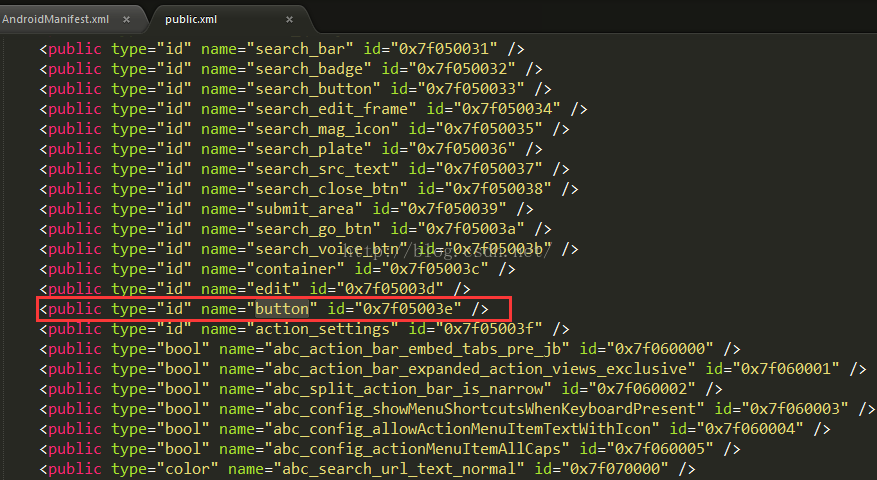This screenshot has width=877, height=480.
Task: Click the id value "0x7f05003c"
Action: pyautogui.click(x=435, y=269)
